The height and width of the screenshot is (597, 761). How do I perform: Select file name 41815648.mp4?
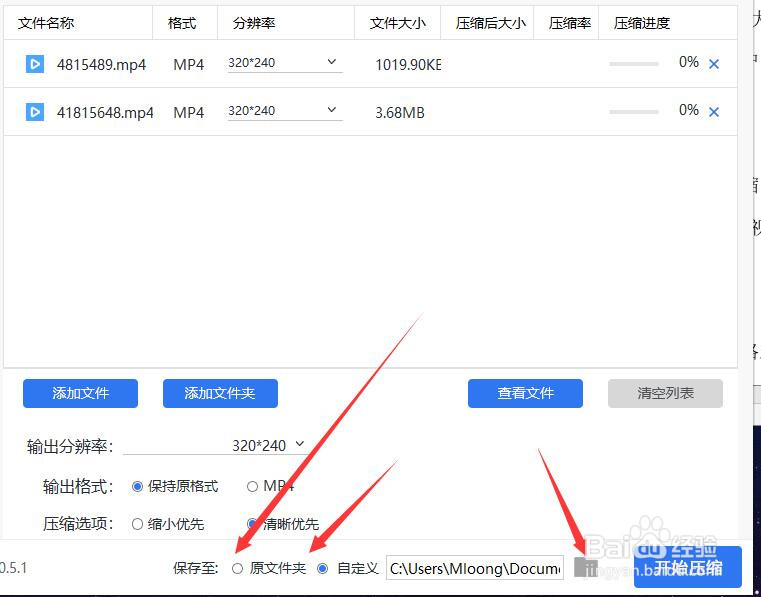[x=105, y=113]
